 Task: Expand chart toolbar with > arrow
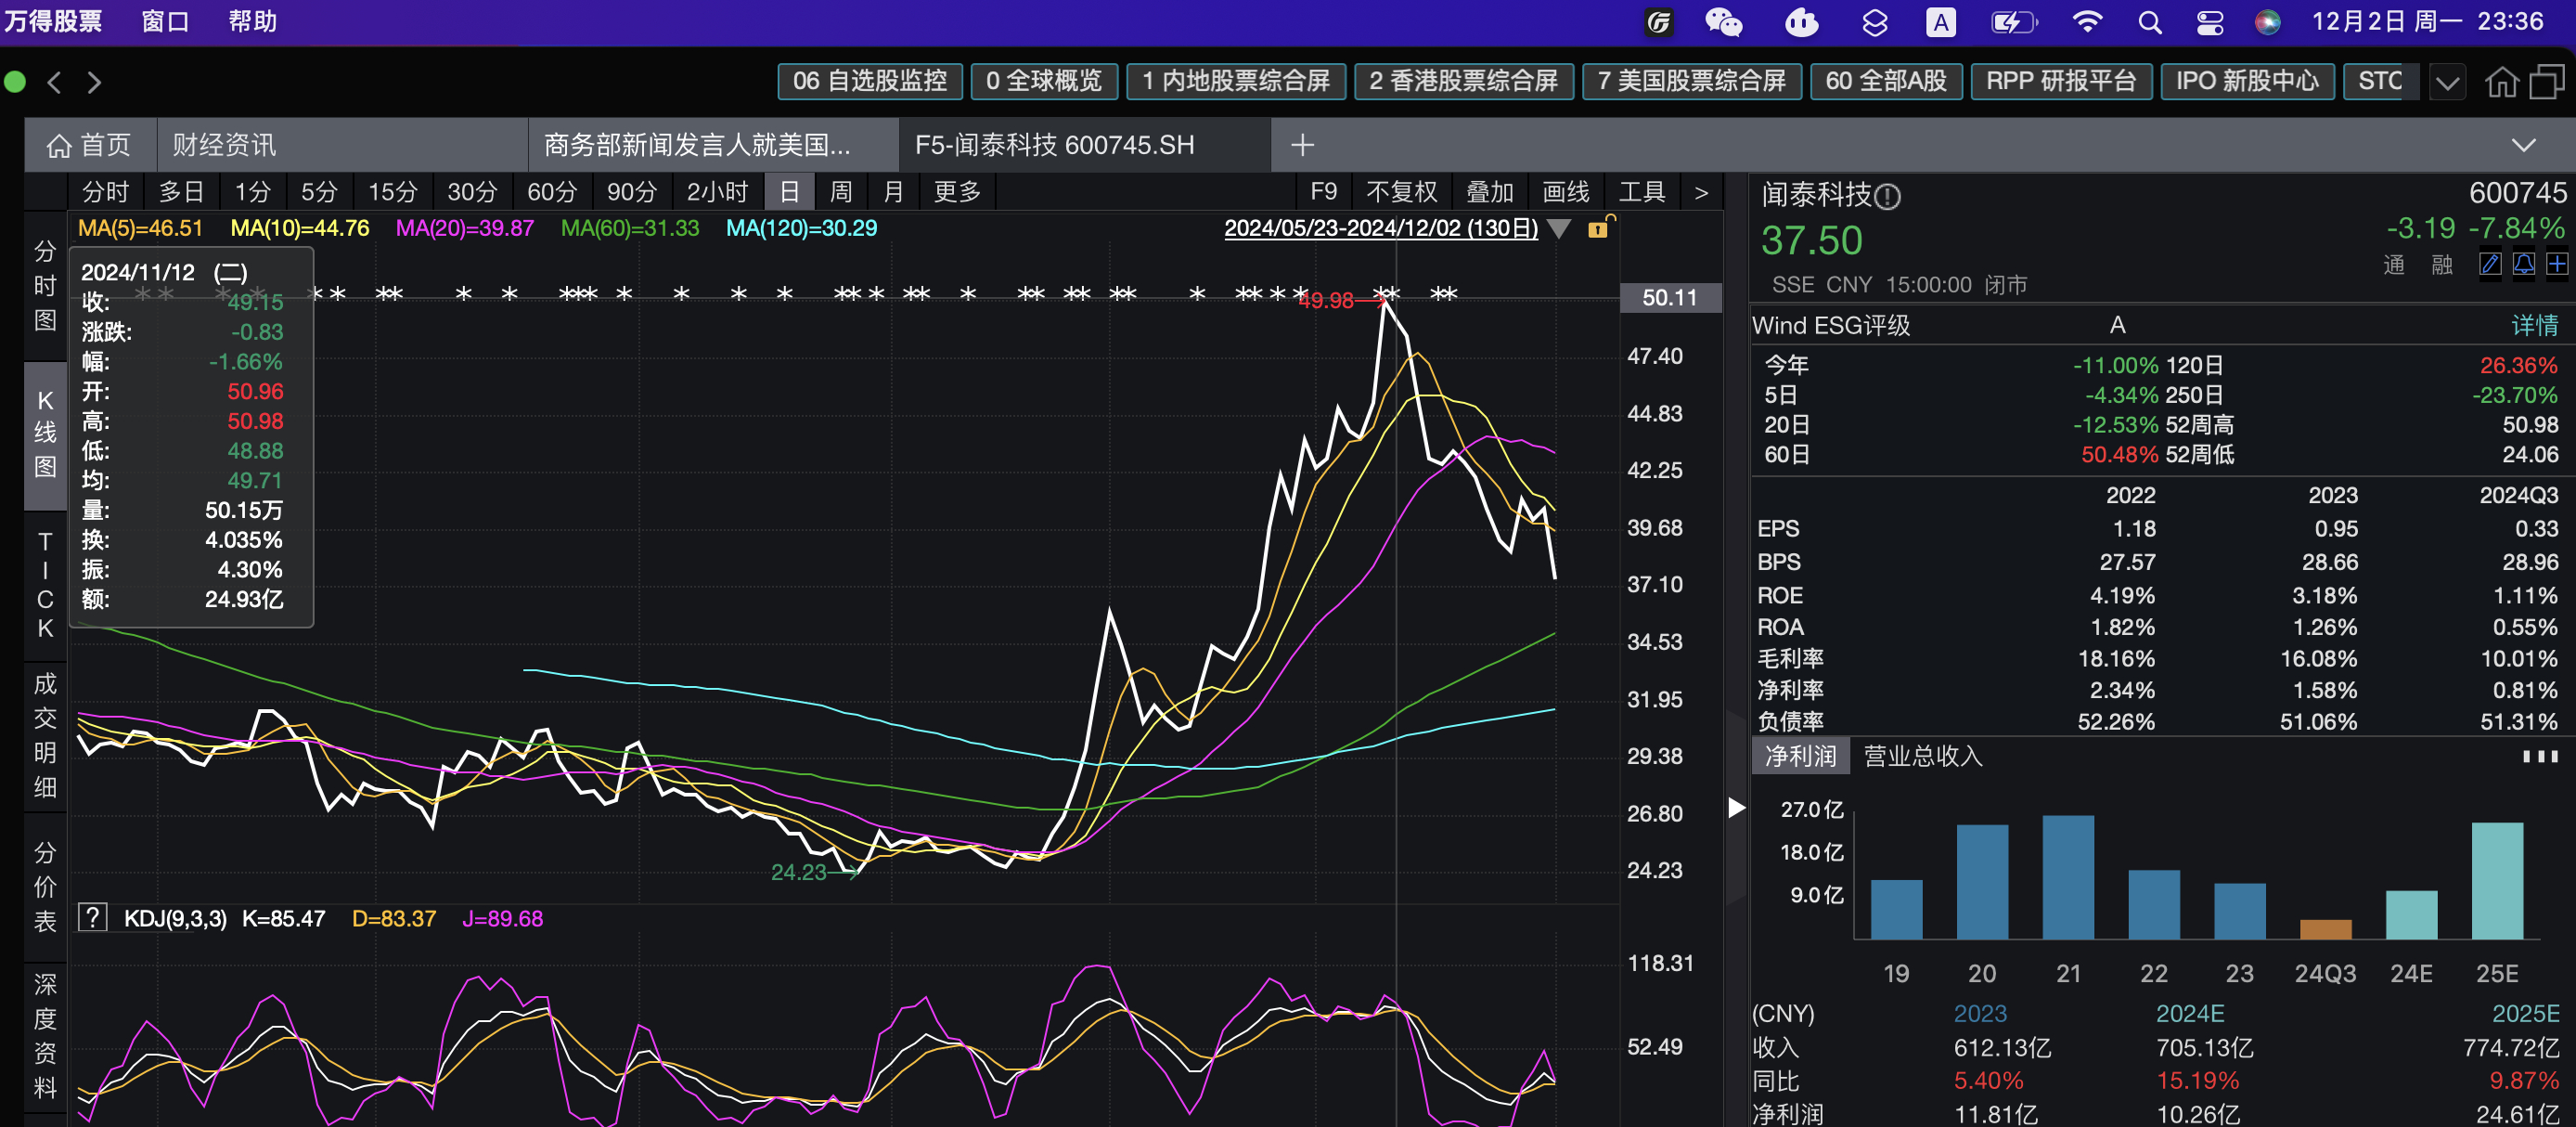point(1701,192)
